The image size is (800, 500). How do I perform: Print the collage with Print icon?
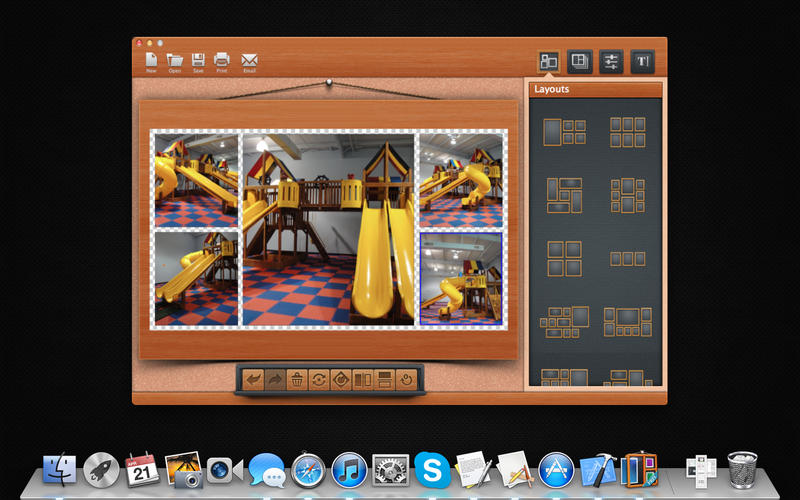pos(222,61)
